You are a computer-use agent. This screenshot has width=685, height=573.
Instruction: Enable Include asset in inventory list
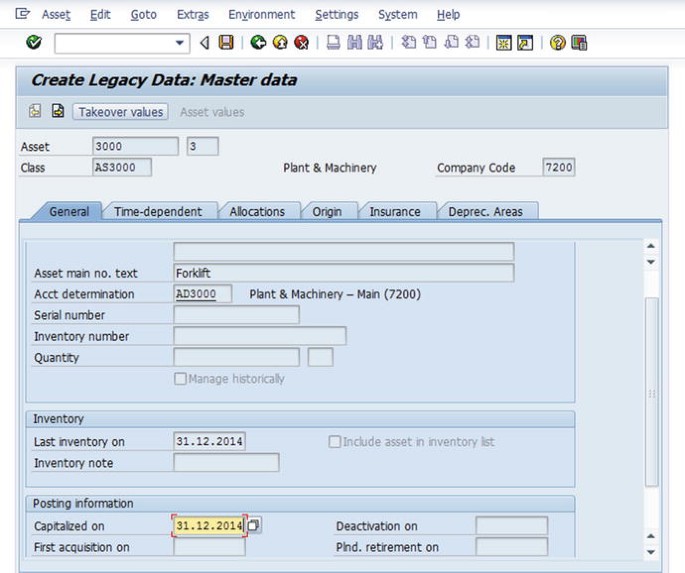[x=335, y=442]
